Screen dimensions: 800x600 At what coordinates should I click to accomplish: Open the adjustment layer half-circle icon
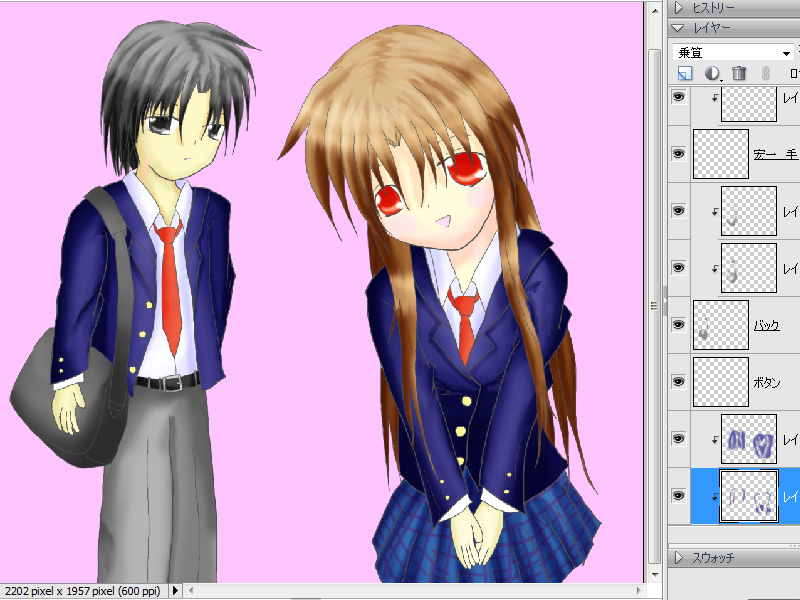713,73
